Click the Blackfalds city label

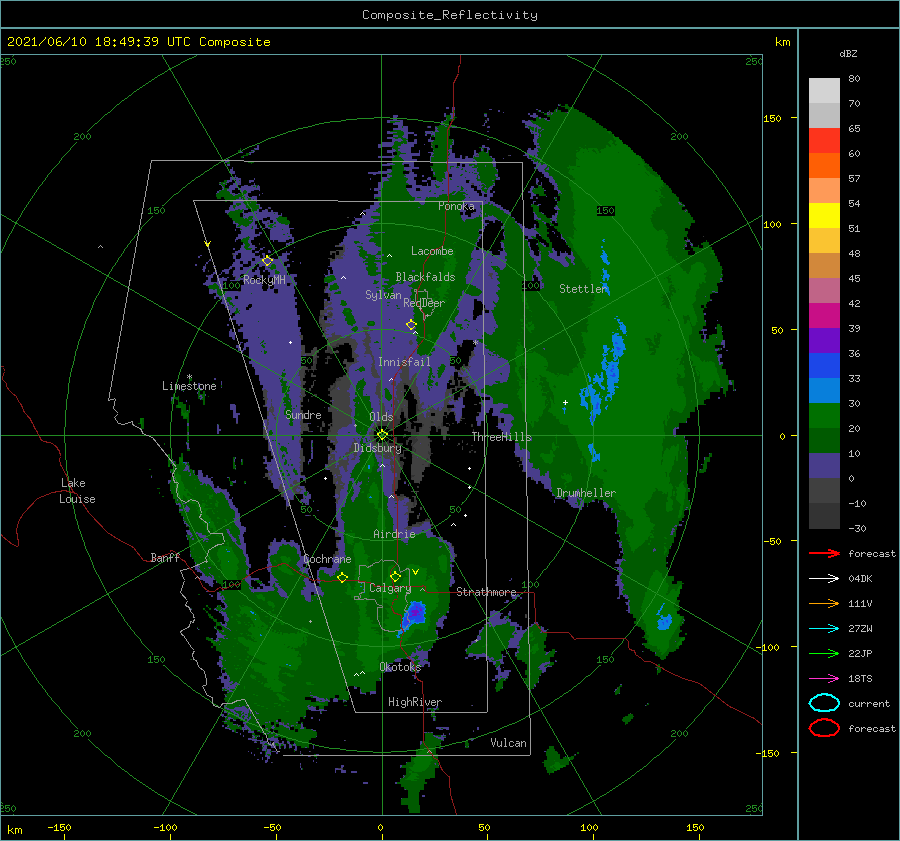425,277
